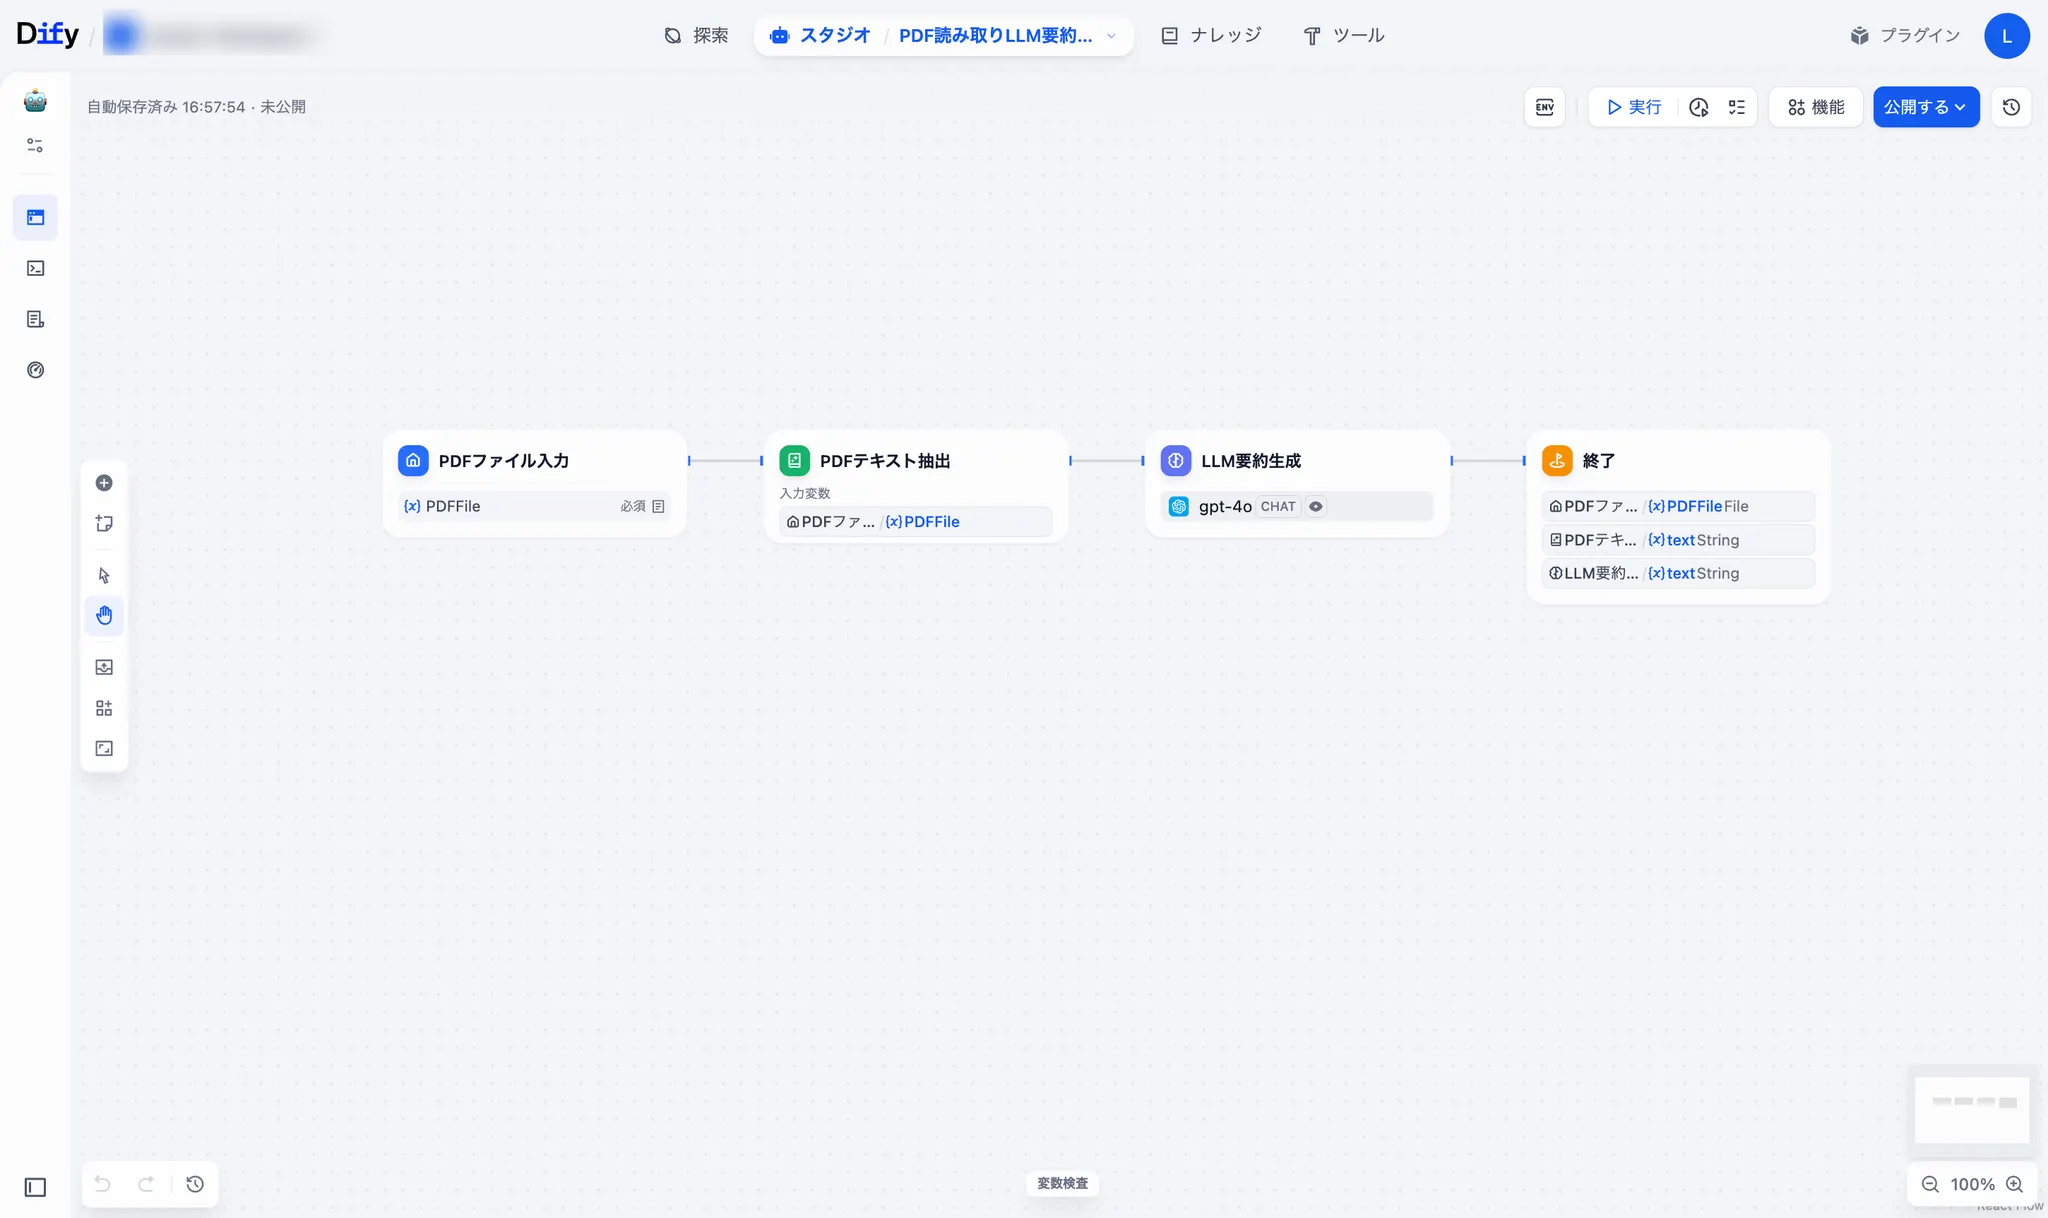Add a note with sticky-note icon
The width and height of the screenshot is (2048, 1218).
tap(104, 524)
